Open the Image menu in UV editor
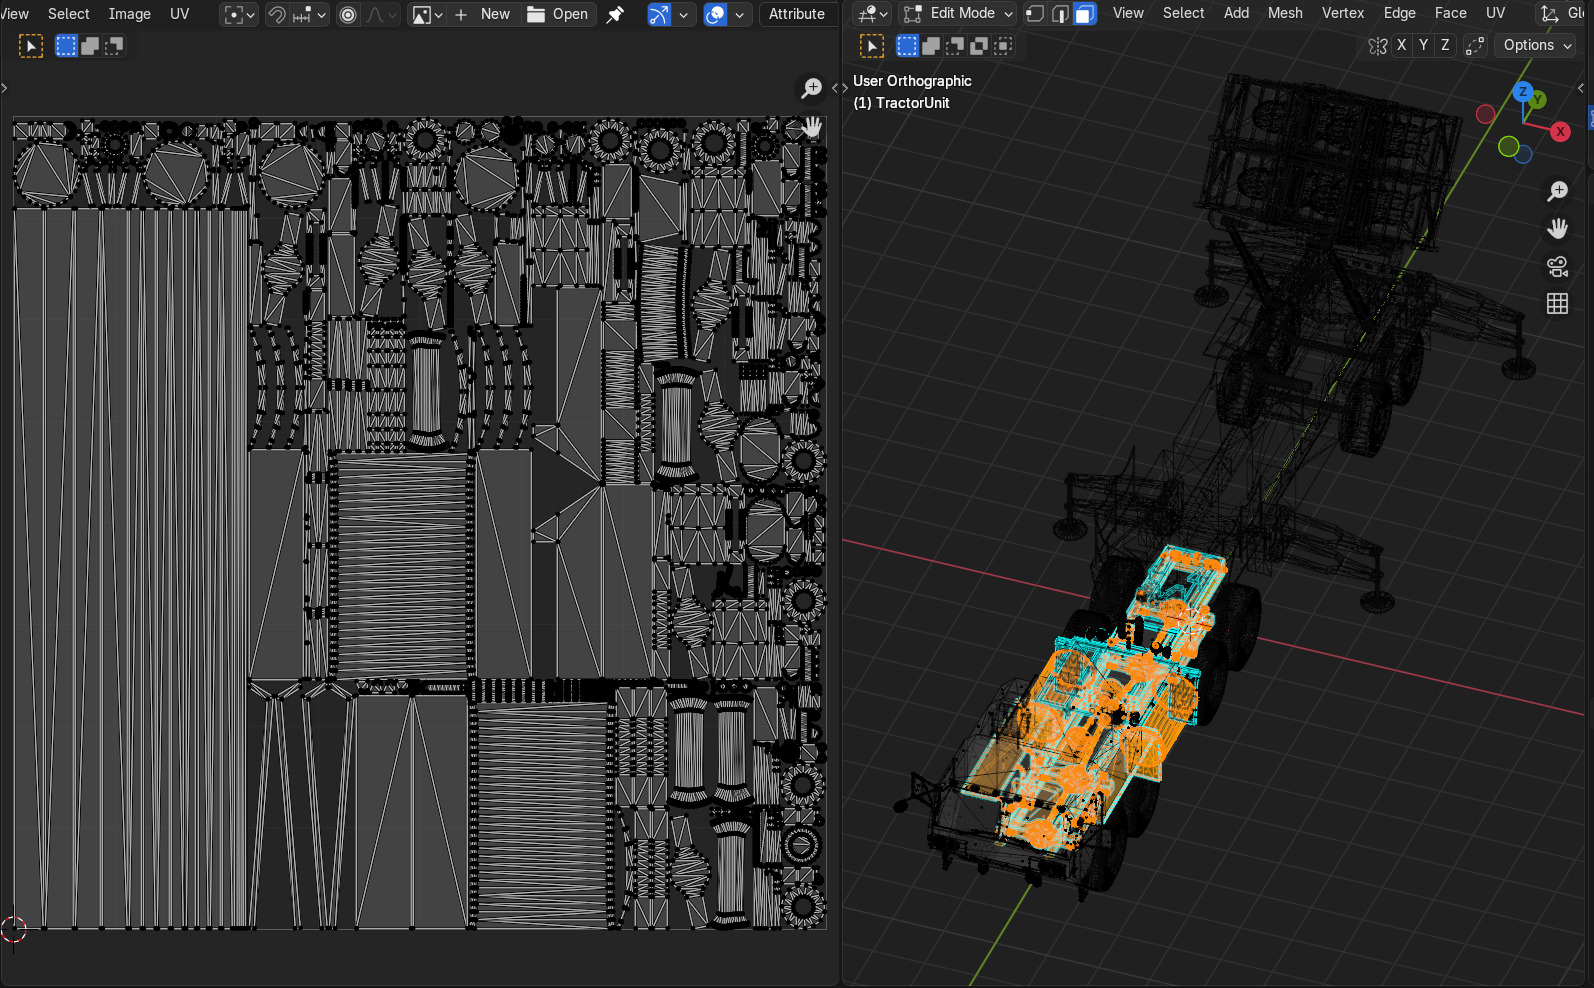This screenshot has height=988, width=1594. point(129,14)
